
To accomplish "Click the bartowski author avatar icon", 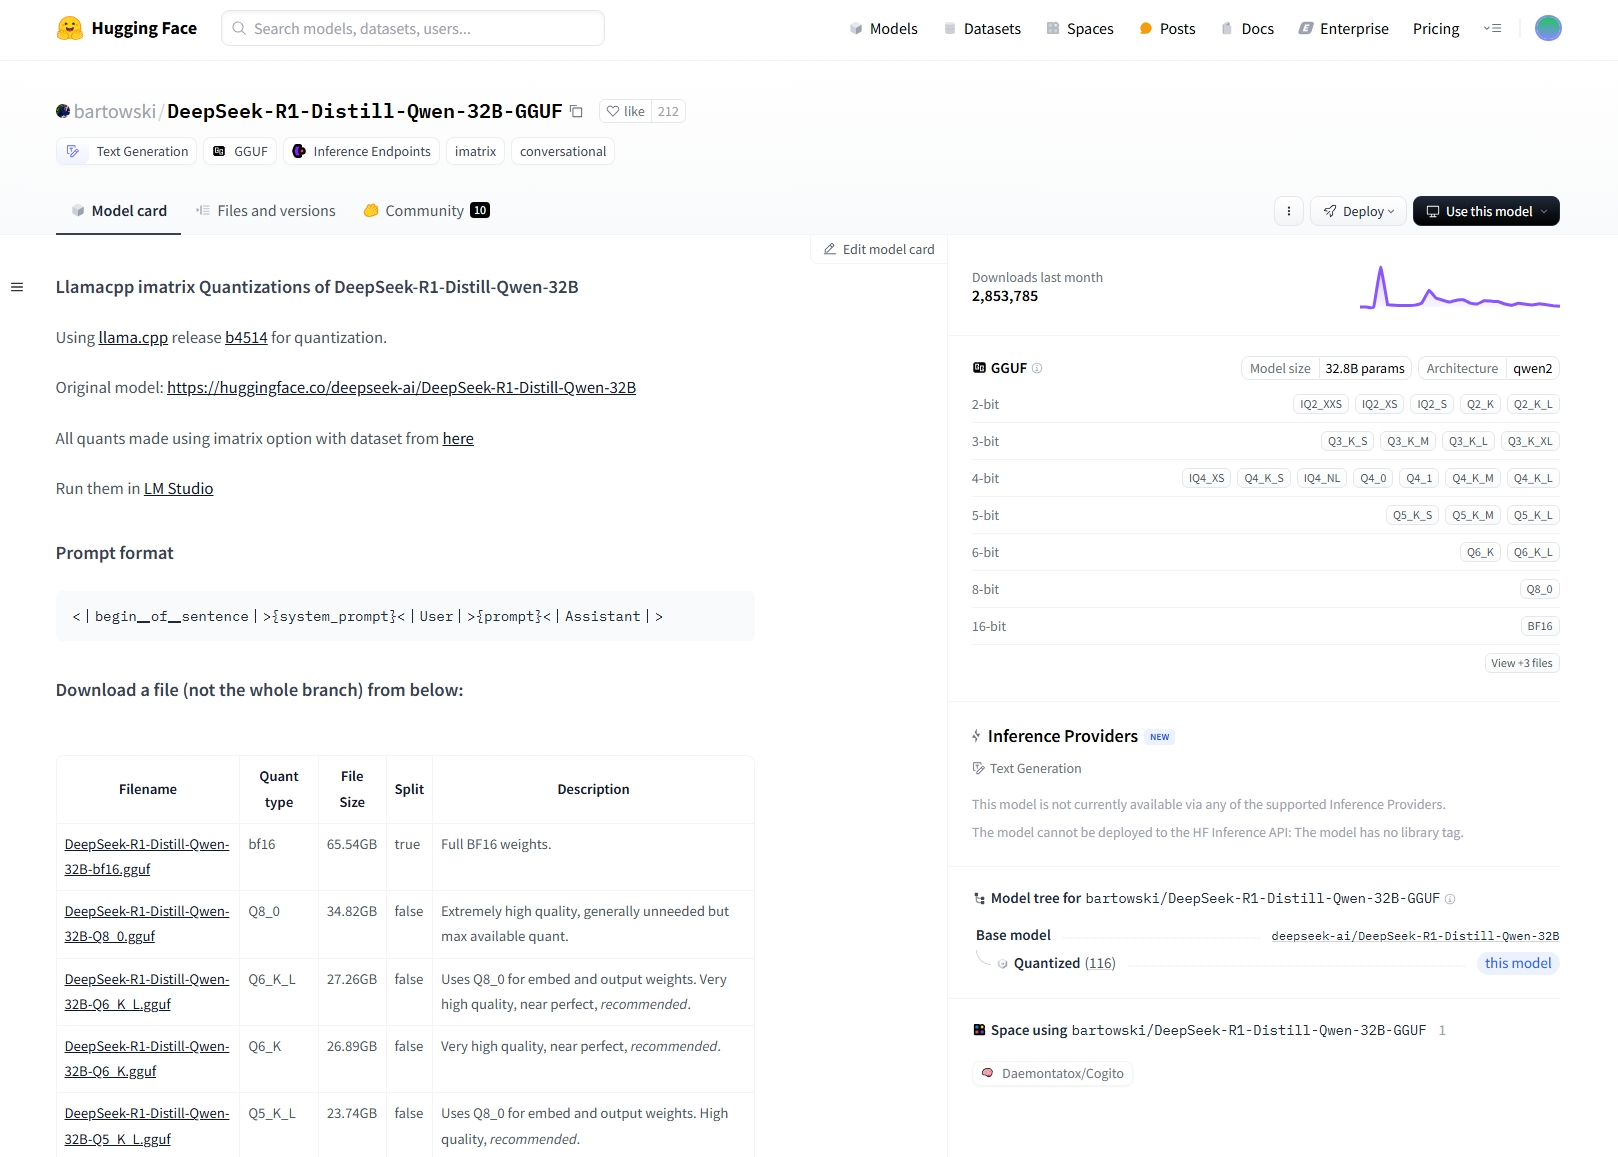I will point(63,111).
